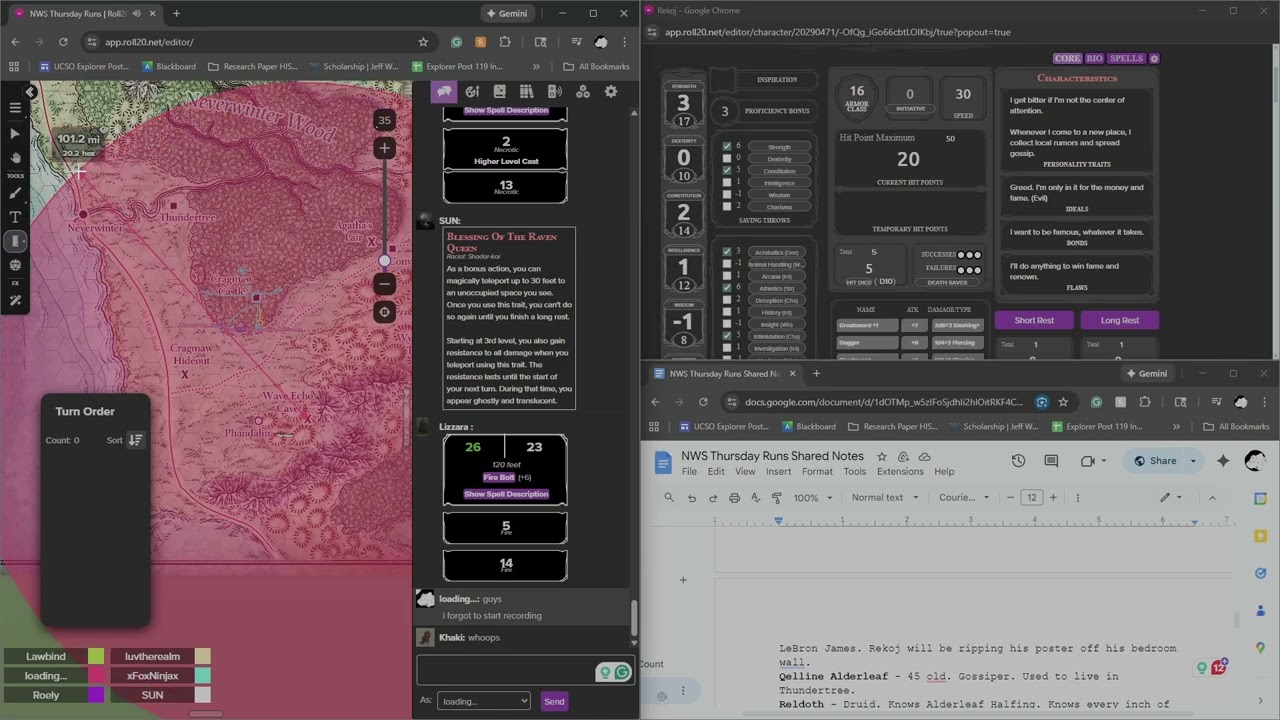Zoom out on the map with minus
Screen dimensions: 1280x720
(x=384, y=284)
